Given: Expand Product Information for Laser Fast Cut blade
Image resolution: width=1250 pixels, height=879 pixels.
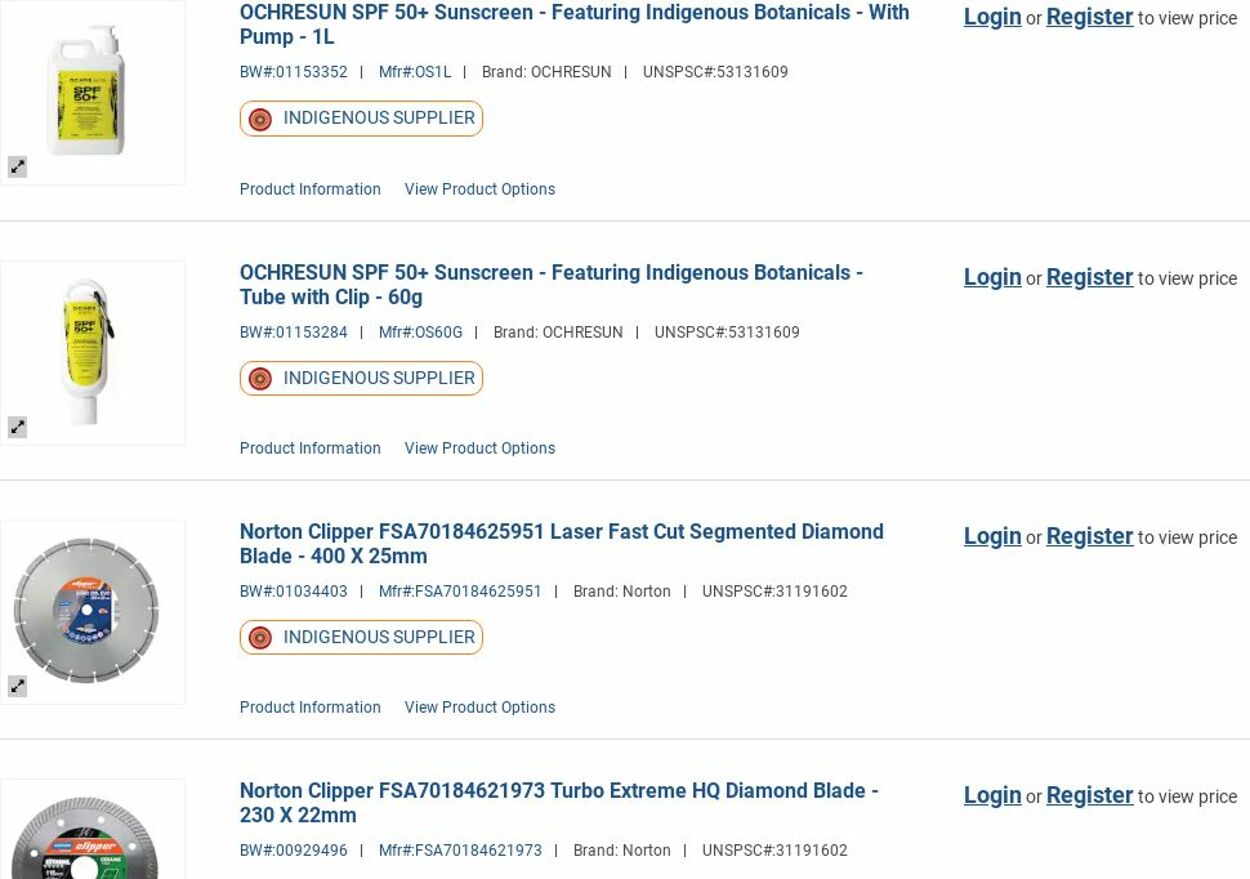Looking at the screenshot, I should [310, 707].
